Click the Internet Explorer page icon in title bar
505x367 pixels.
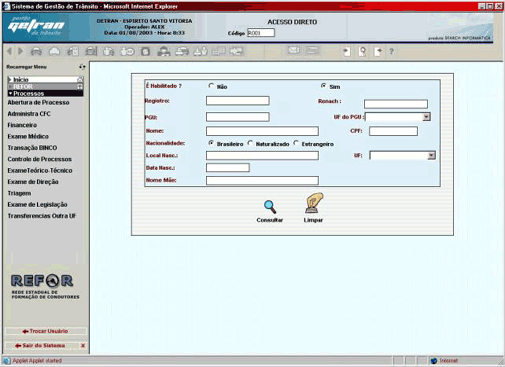[6, 6]
